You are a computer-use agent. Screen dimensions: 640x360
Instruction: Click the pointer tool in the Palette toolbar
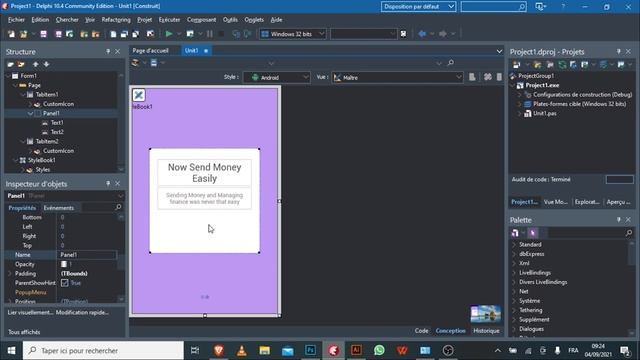(x=533, y=233)
